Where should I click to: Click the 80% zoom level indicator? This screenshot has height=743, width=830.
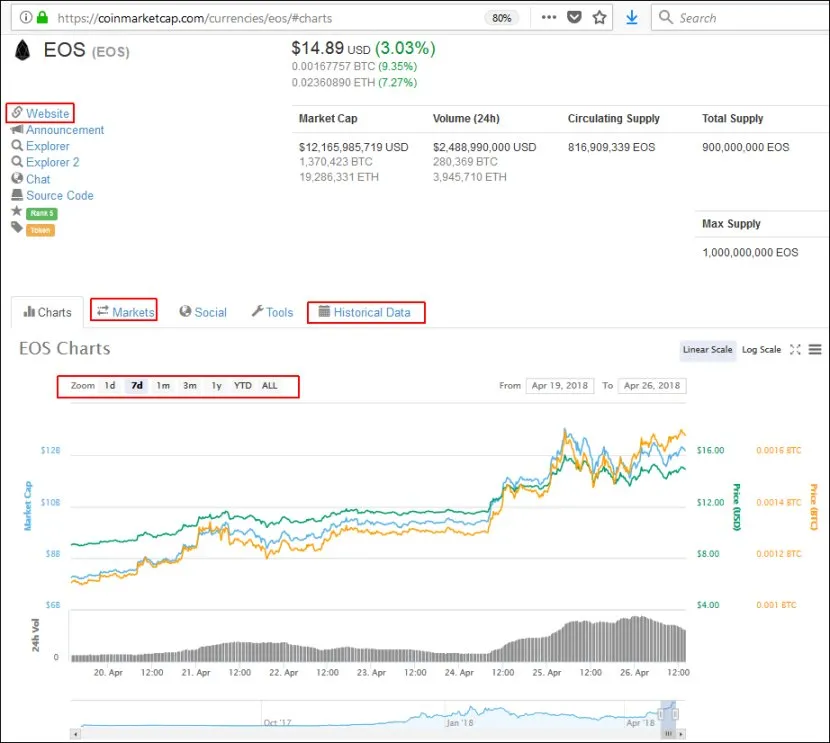point(501,18)
